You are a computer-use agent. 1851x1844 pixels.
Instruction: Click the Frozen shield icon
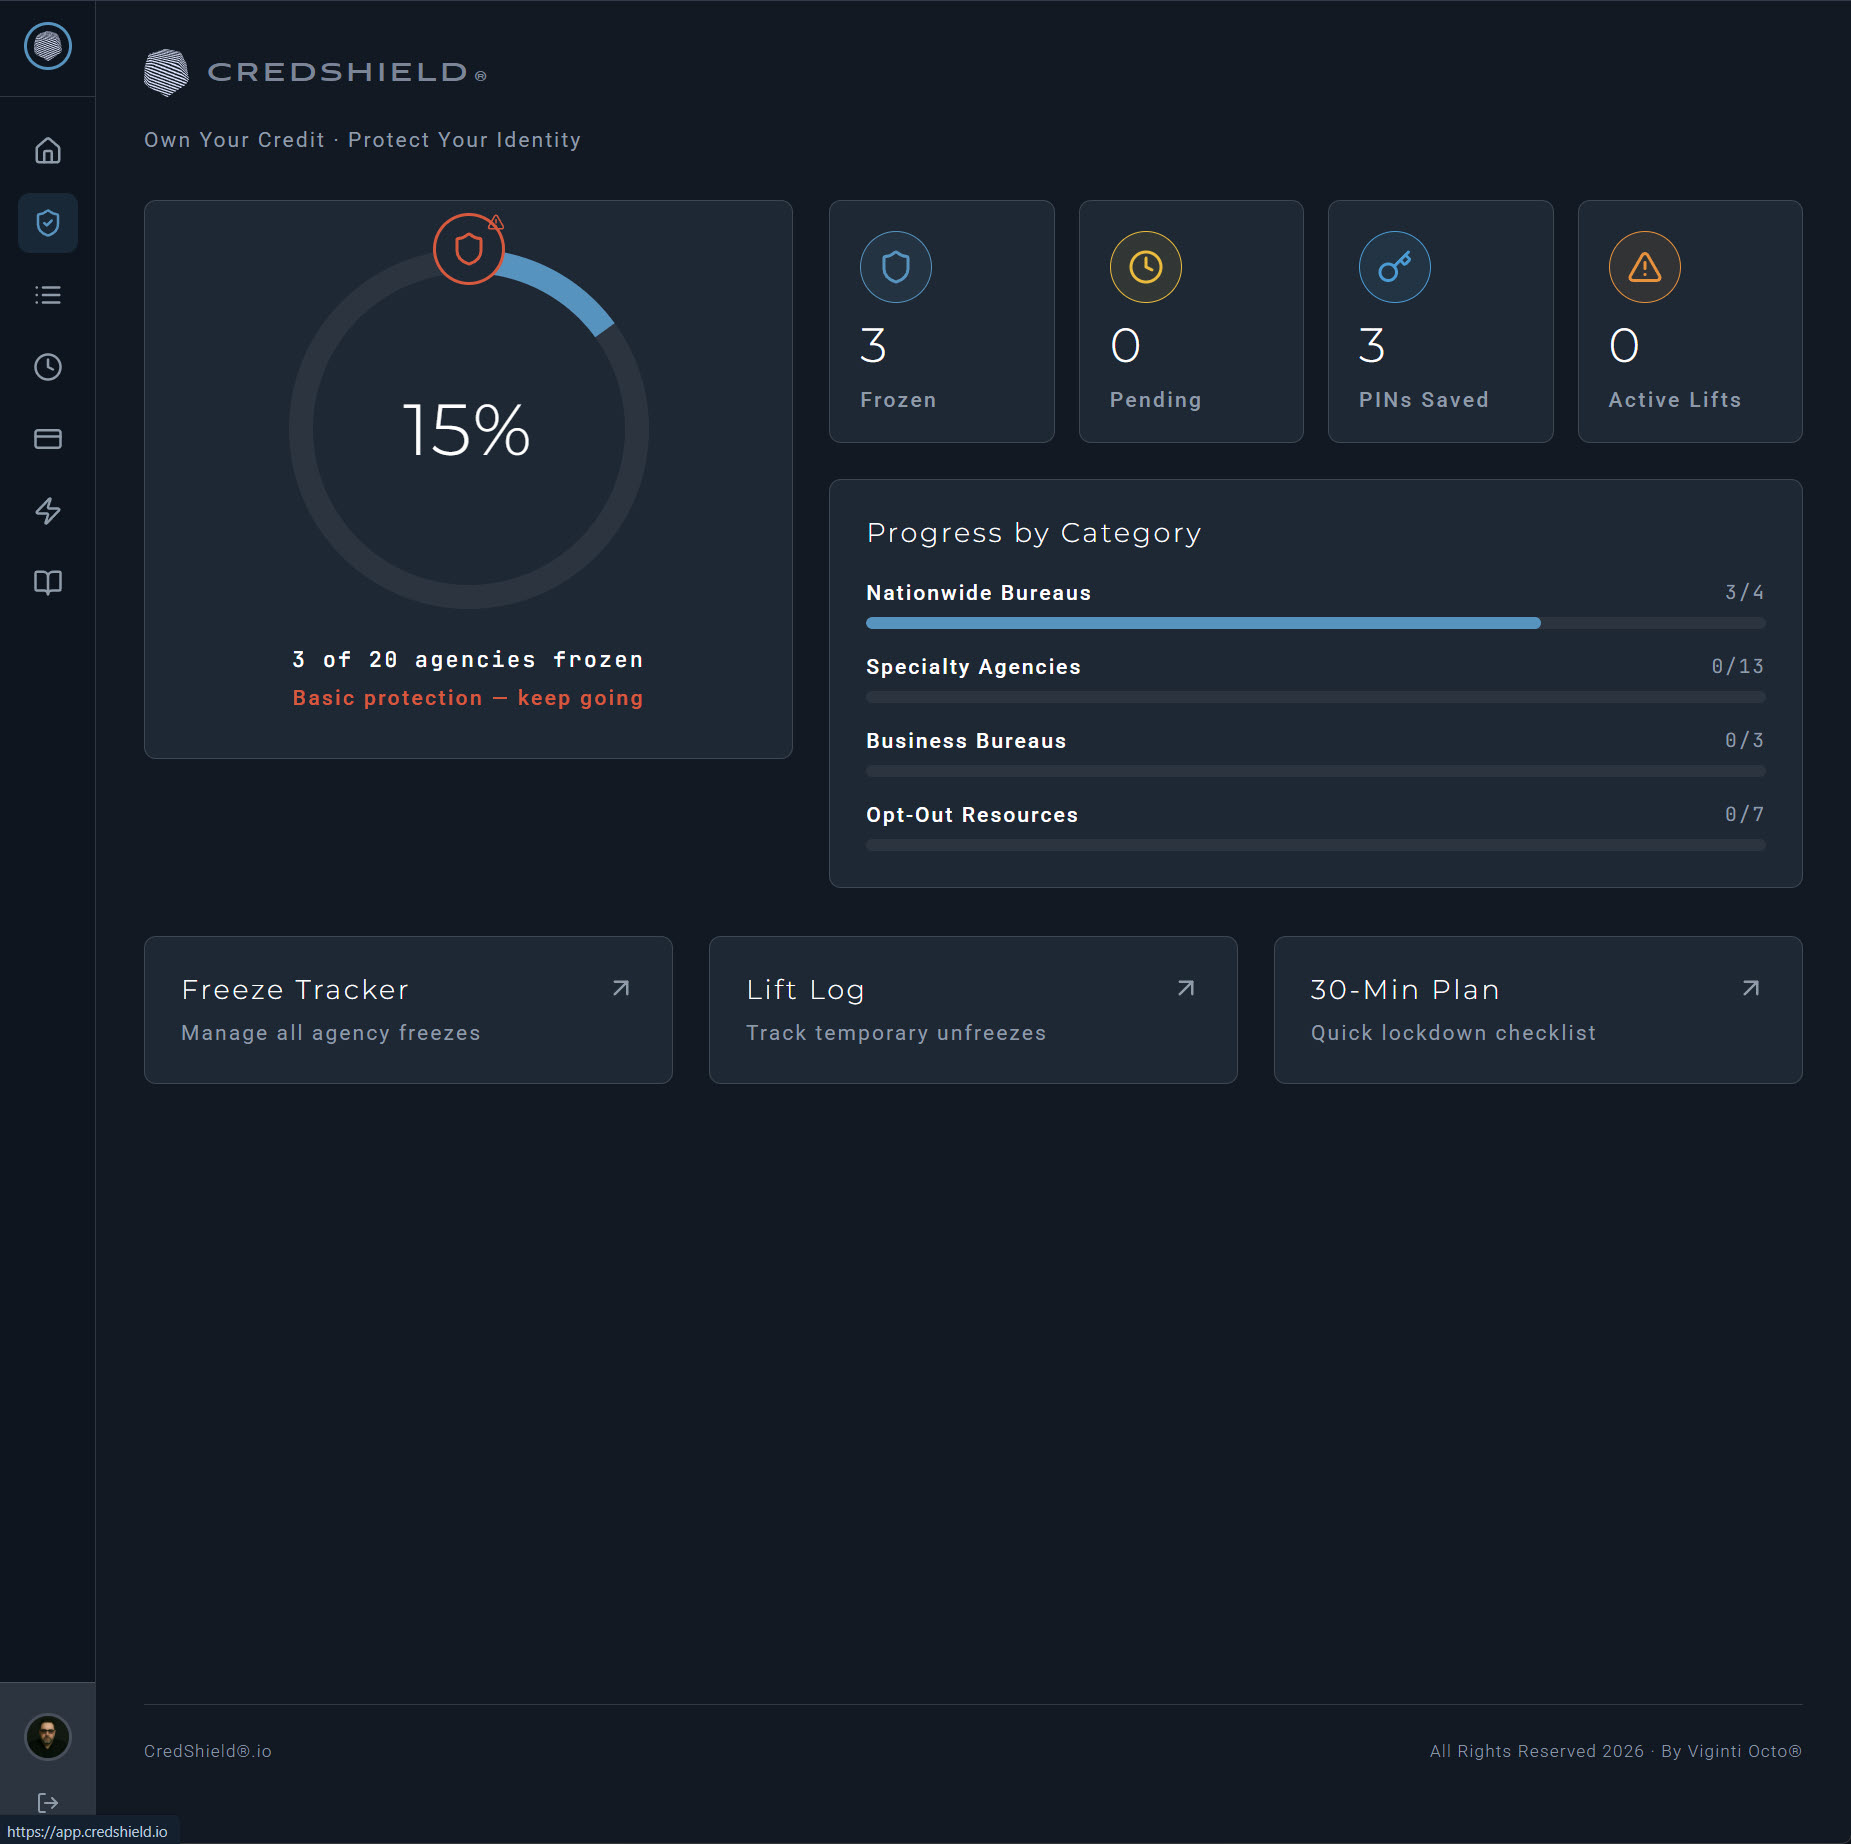pyautogui.click(x=896, y=267)
